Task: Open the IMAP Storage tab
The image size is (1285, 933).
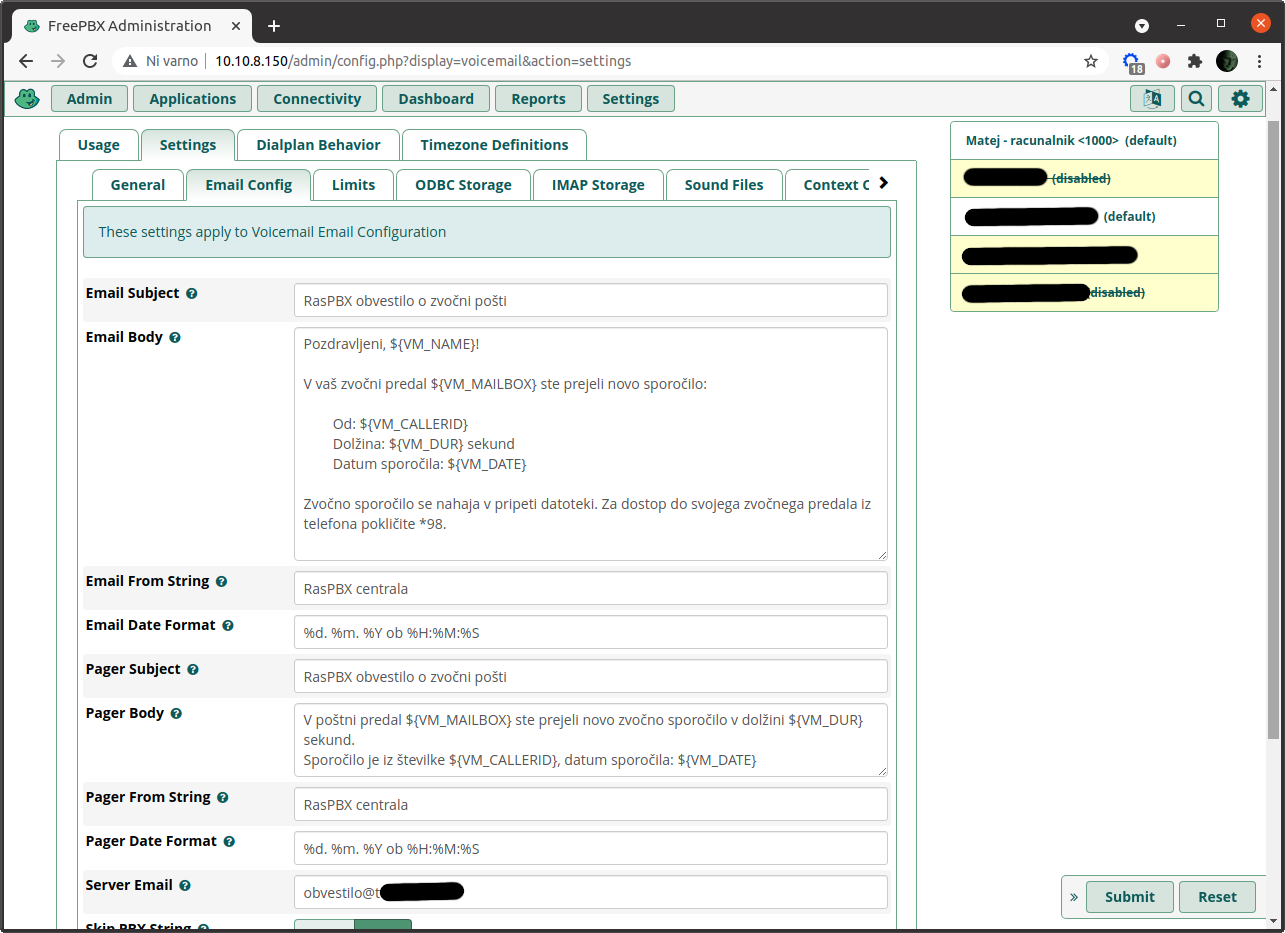Action: (x=597, y=184)
